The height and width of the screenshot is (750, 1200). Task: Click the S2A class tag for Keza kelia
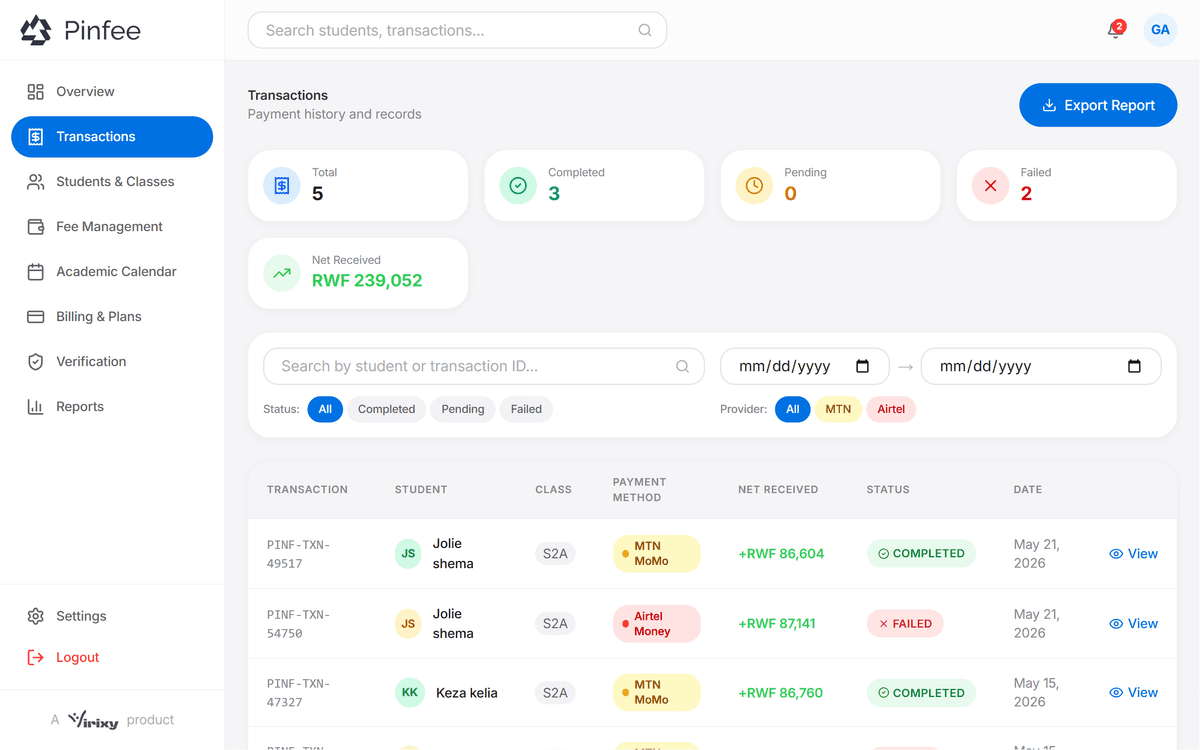(x=555, y=693)
